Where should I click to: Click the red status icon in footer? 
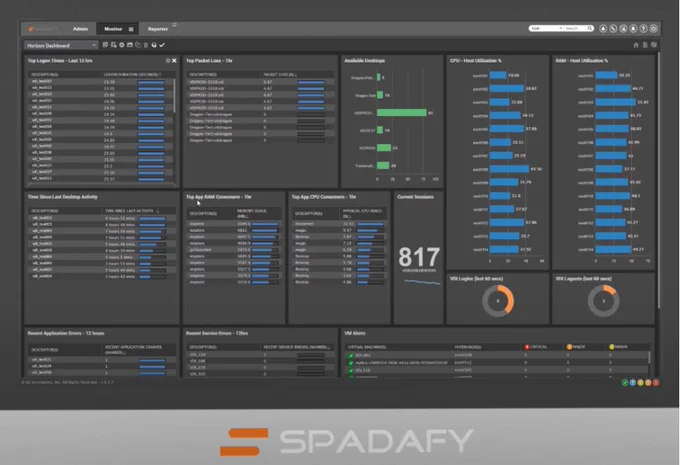pyautogui.click(x=656, y=383)
